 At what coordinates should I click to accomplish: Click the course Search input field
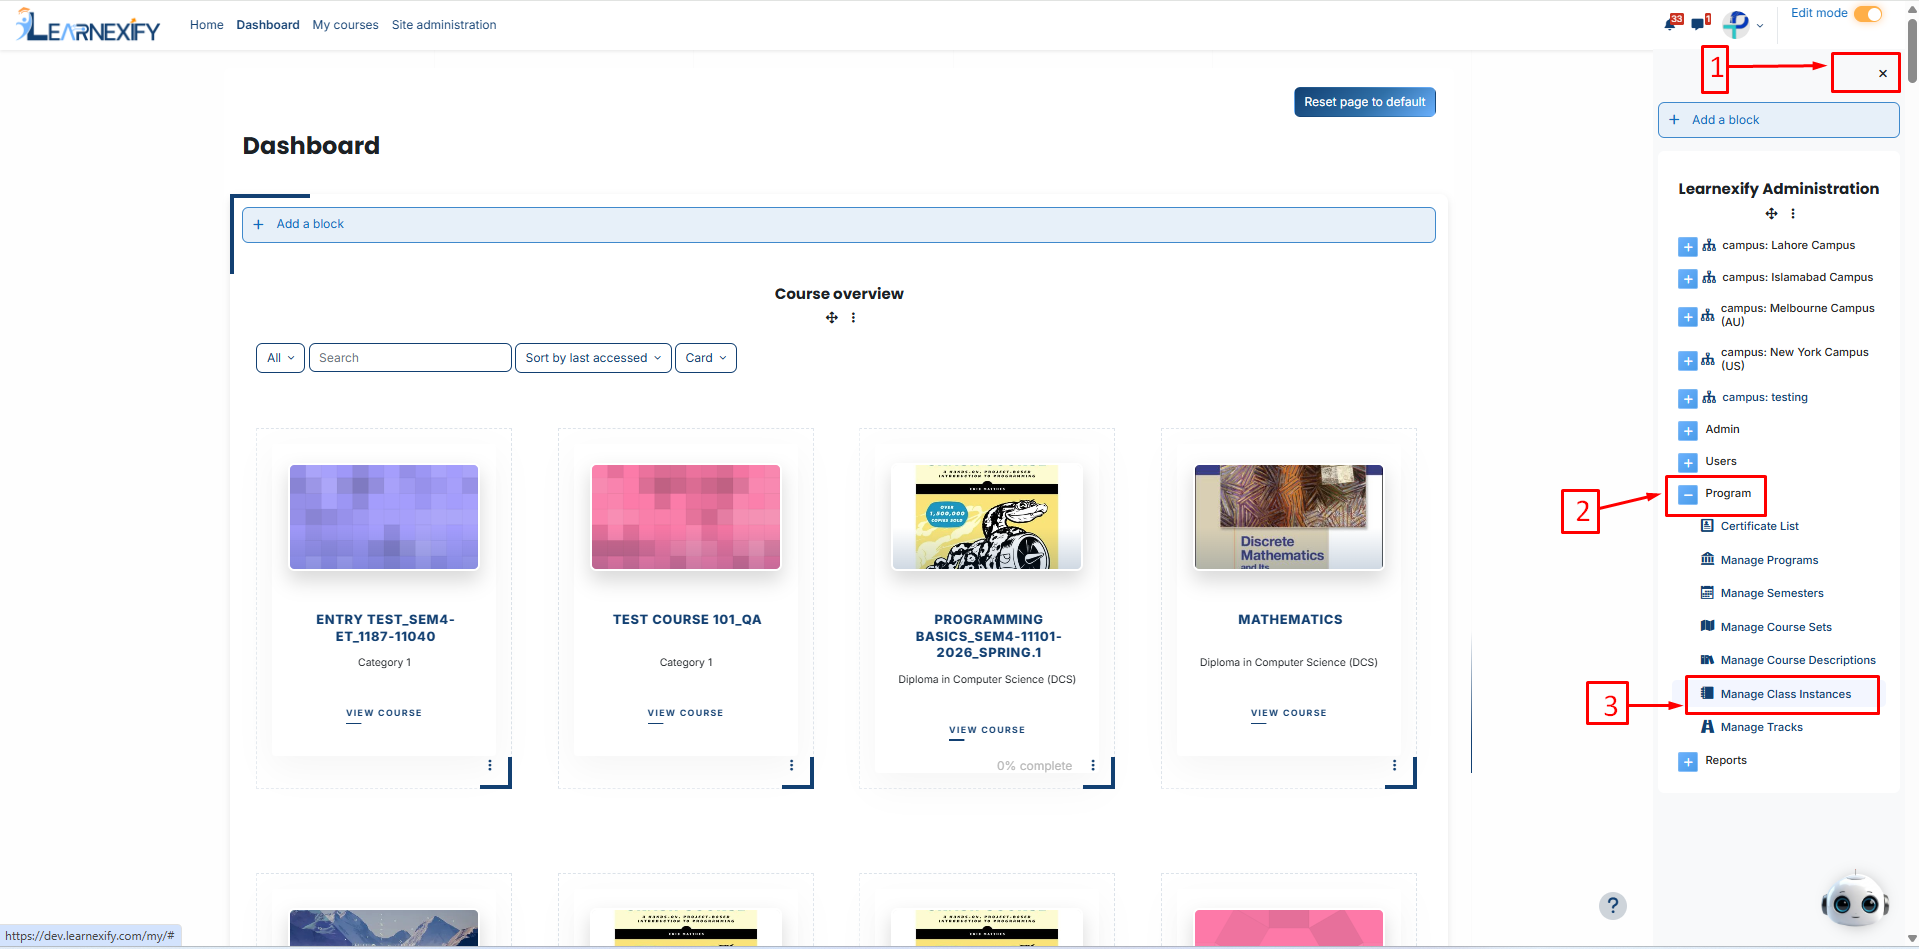pos(410,358)
